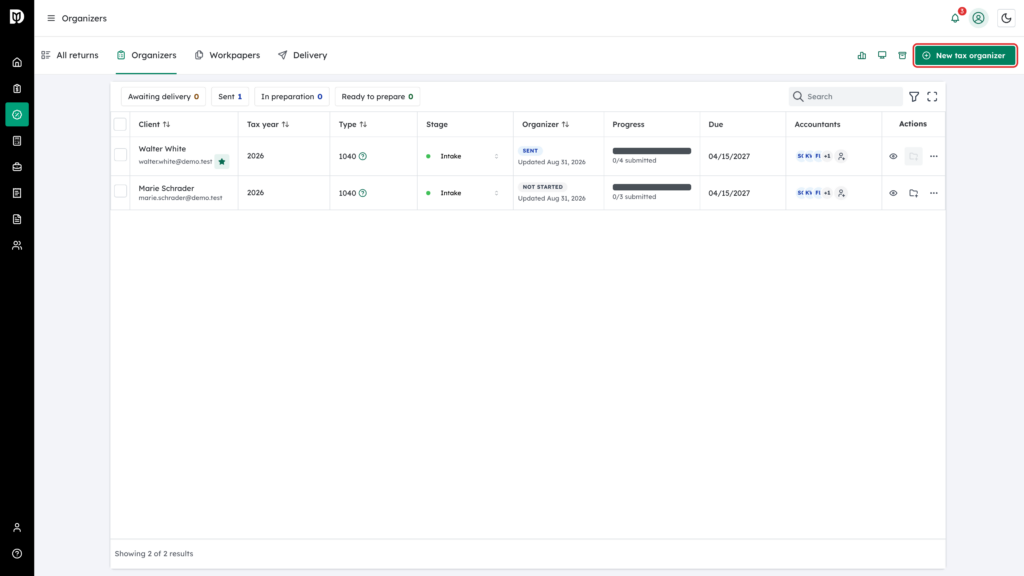Image resolution: width=1024 pixels, height=576 pixels.
Task: Check the Walter White row checkbox
Action: click(x=120, y=155)
